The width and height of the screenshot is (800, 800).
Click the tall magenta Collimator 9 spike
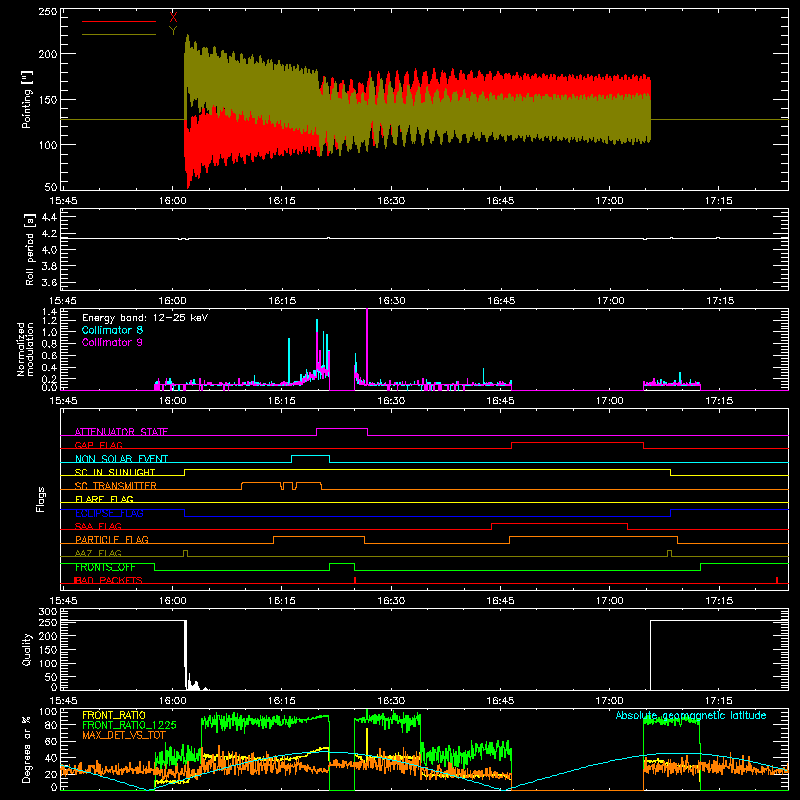[367, 347]
